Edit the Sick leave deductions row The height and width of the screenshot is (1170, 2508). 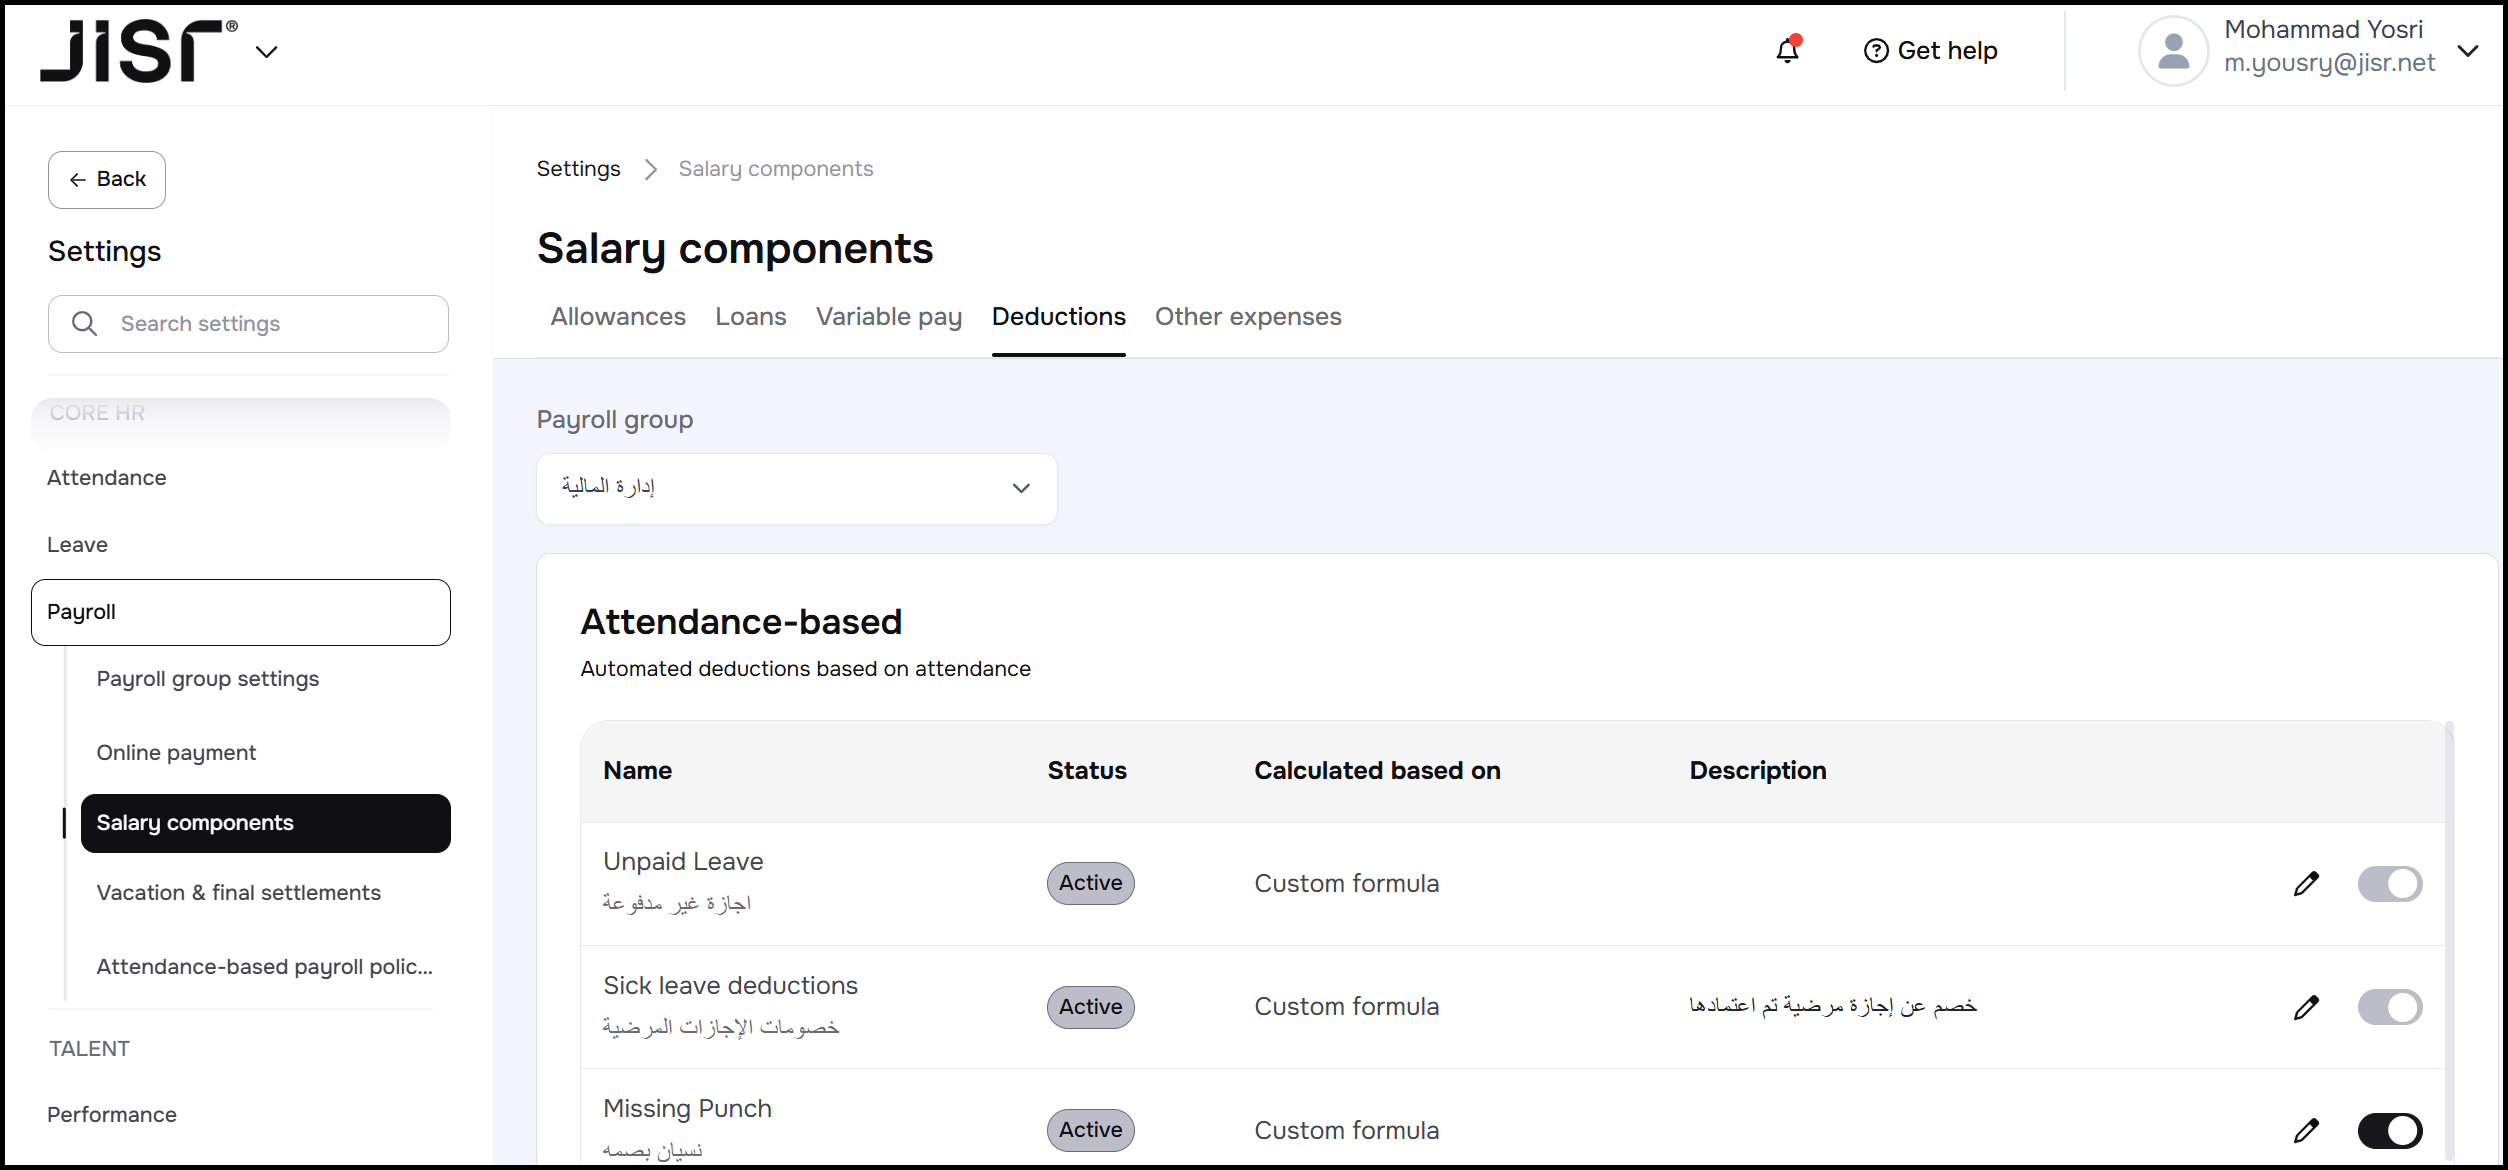(2306, 1007)
